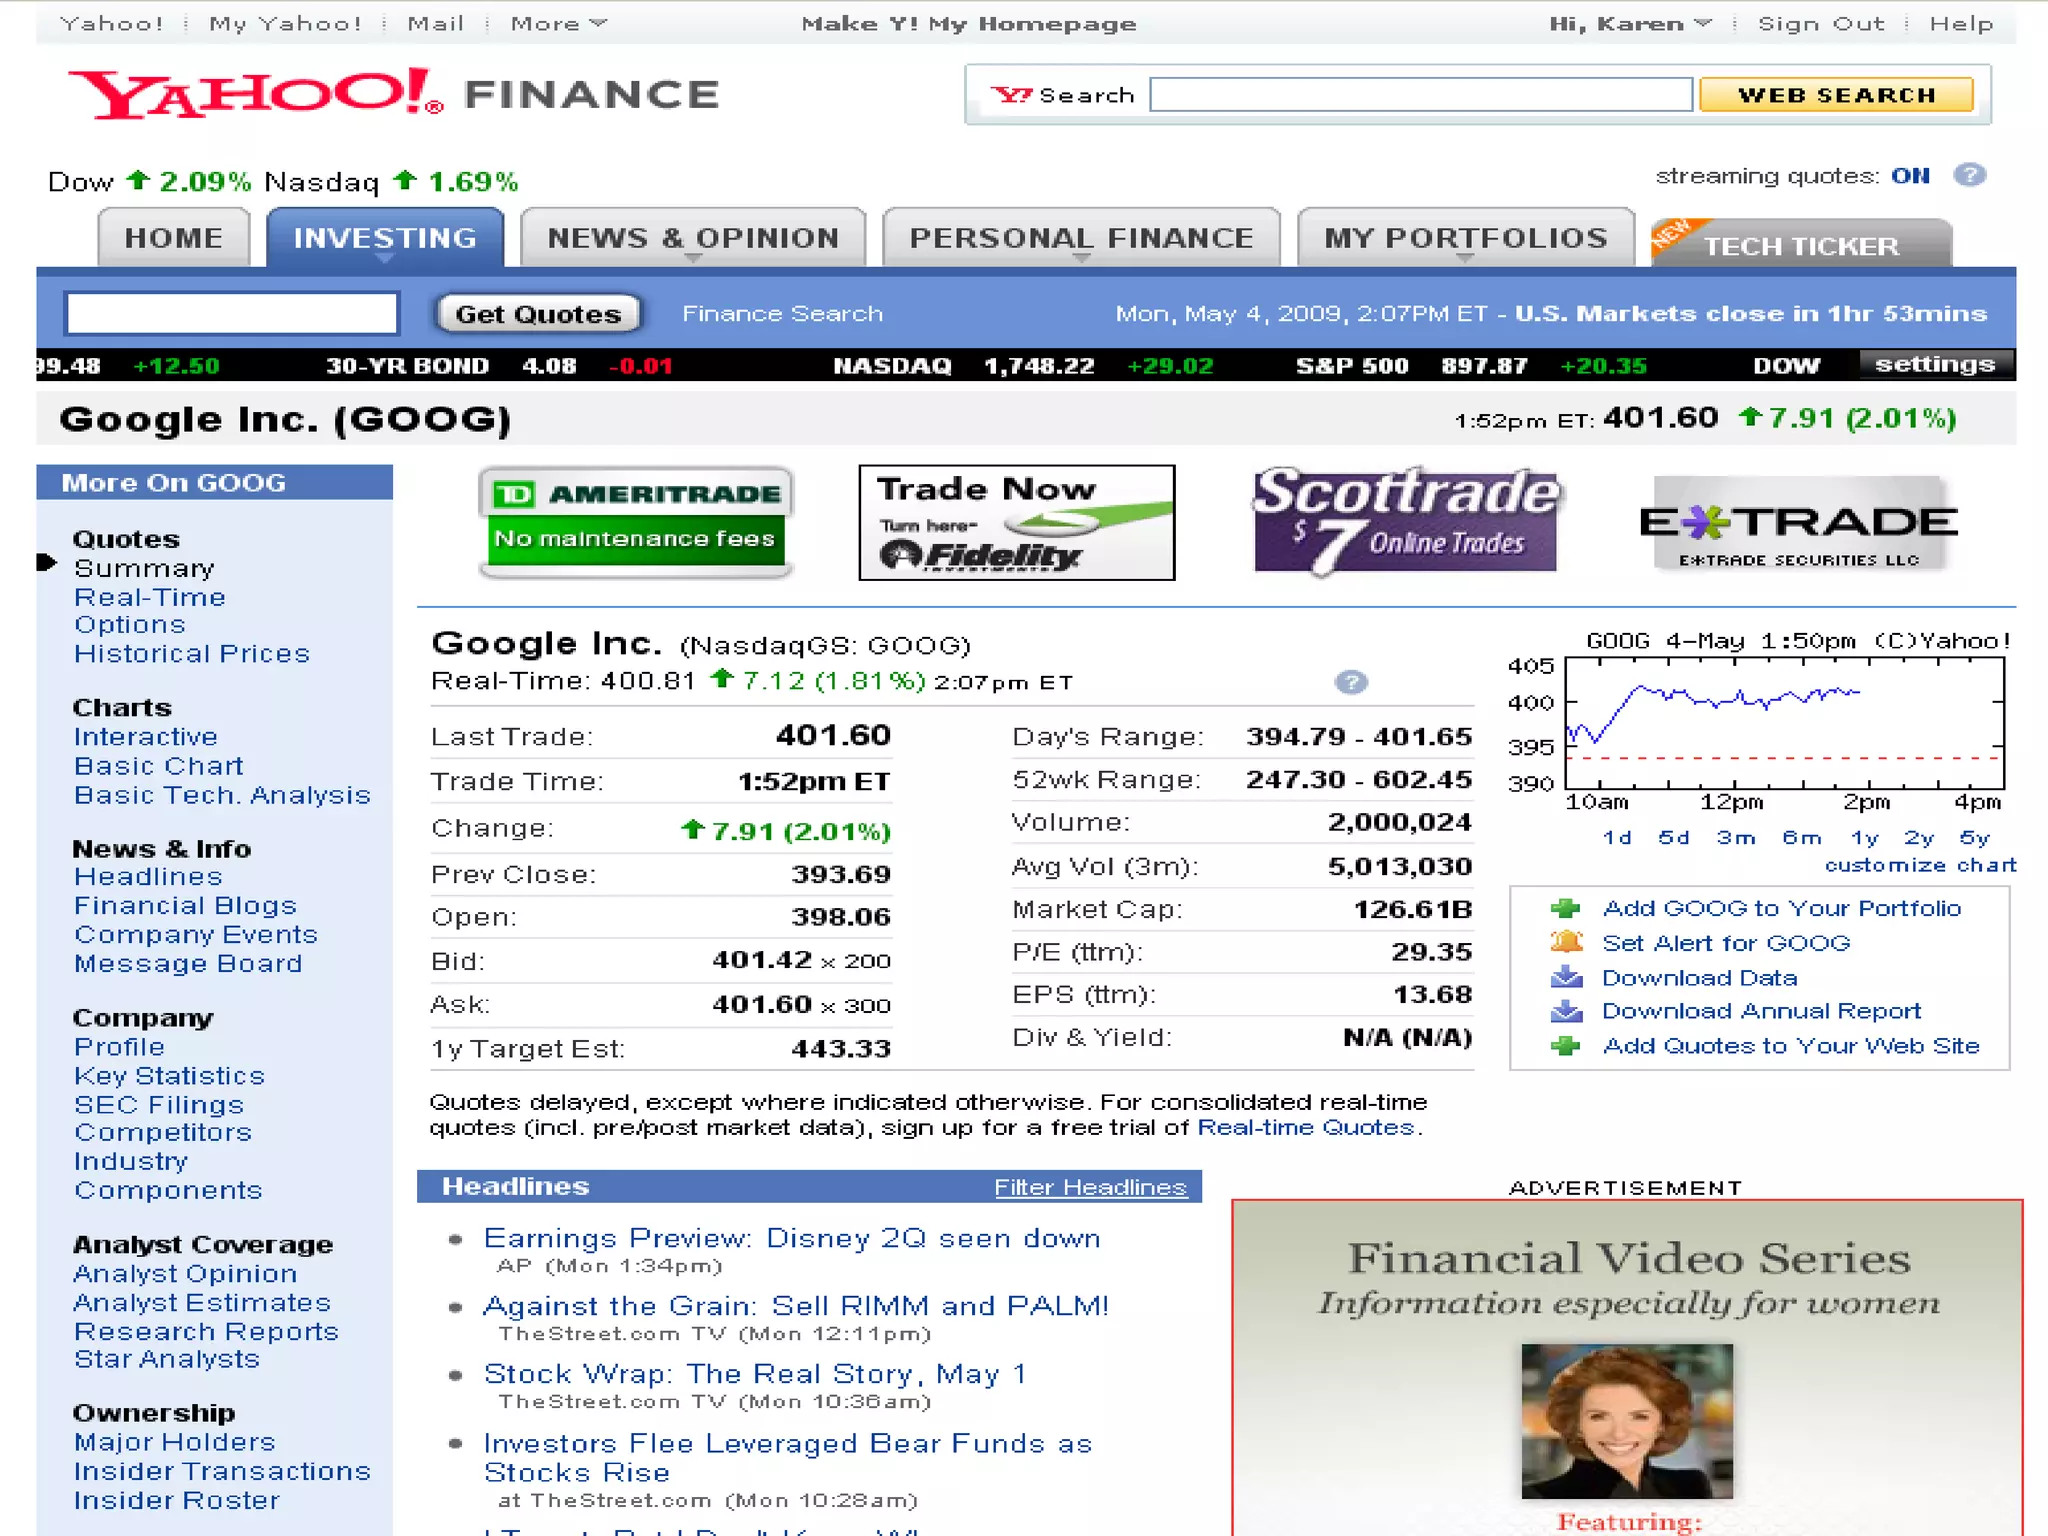Image resolution: width=2048 pixels, height=1536 pixels.
Task: Open the Filter Headlines link
Action: pos(1090,1187)
